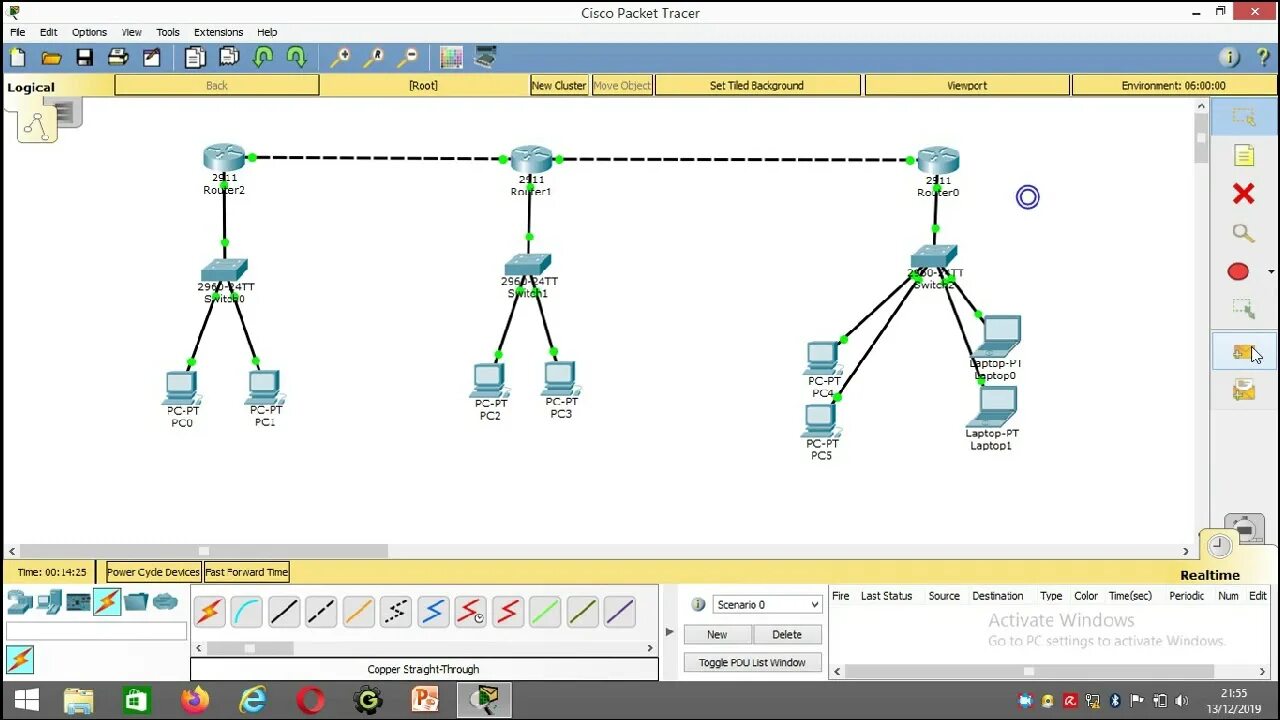Expand the PDU panel with triangle arrow

tap(669, 632)
